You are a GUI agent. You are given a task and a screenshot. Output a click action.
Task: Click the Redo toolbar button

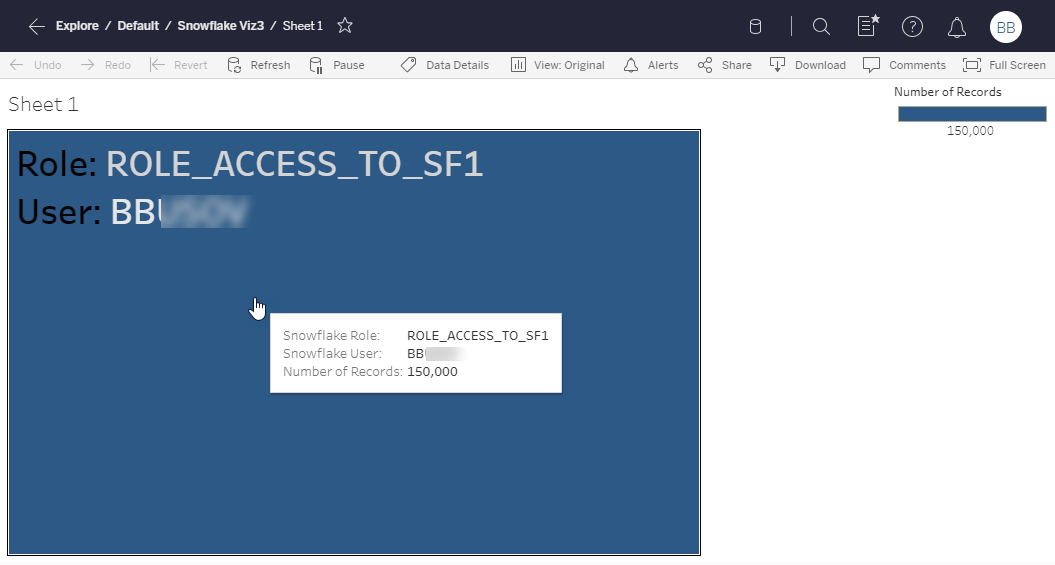[x=106, y=65]
